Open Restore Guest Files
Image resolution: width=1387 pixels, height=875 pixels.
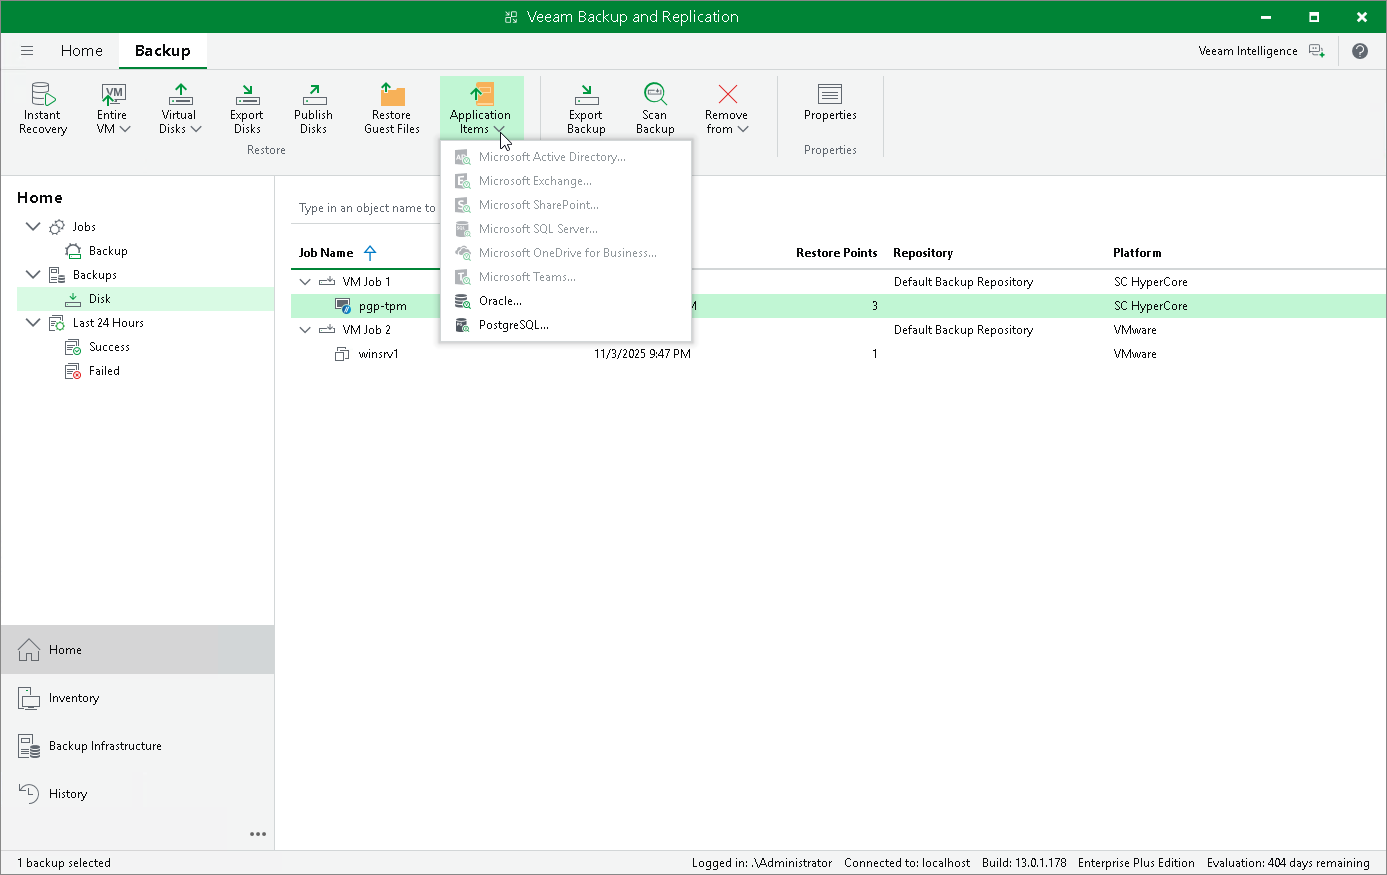pyautogui.click(x=392, y=109)
